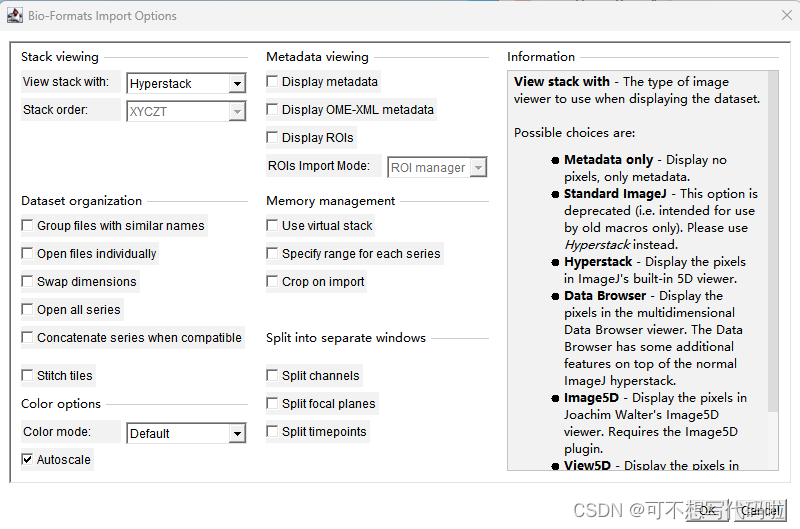Tick Crop on import checkbox
The image size is (800, 529).
pyautogui.click(x=272, y=281)
